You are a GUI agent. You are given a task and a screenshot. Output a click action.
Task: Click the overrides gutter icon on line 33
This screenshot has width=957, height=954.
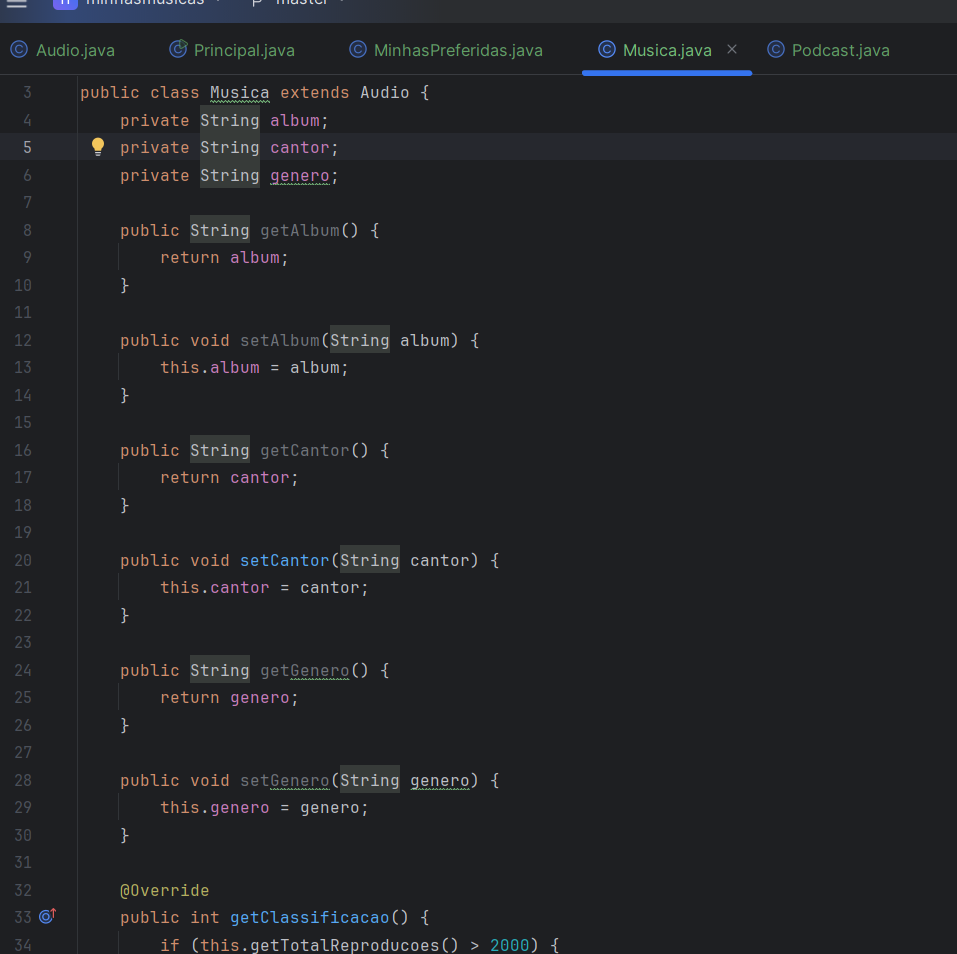48,916
